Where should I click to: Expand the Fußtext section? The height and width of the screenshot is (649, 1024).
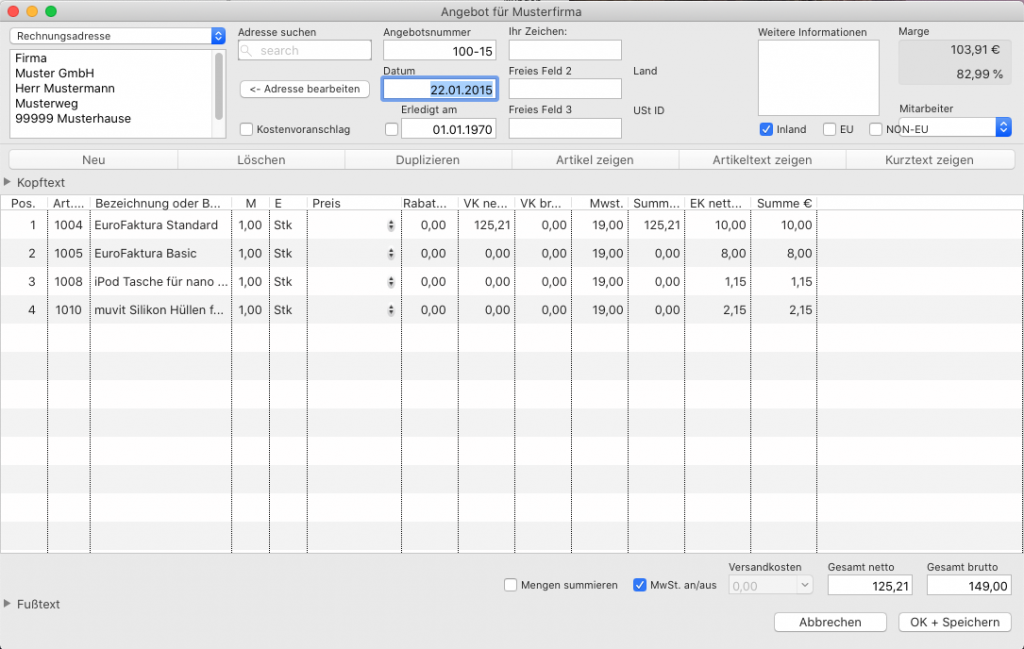click(x=7, y=604)
